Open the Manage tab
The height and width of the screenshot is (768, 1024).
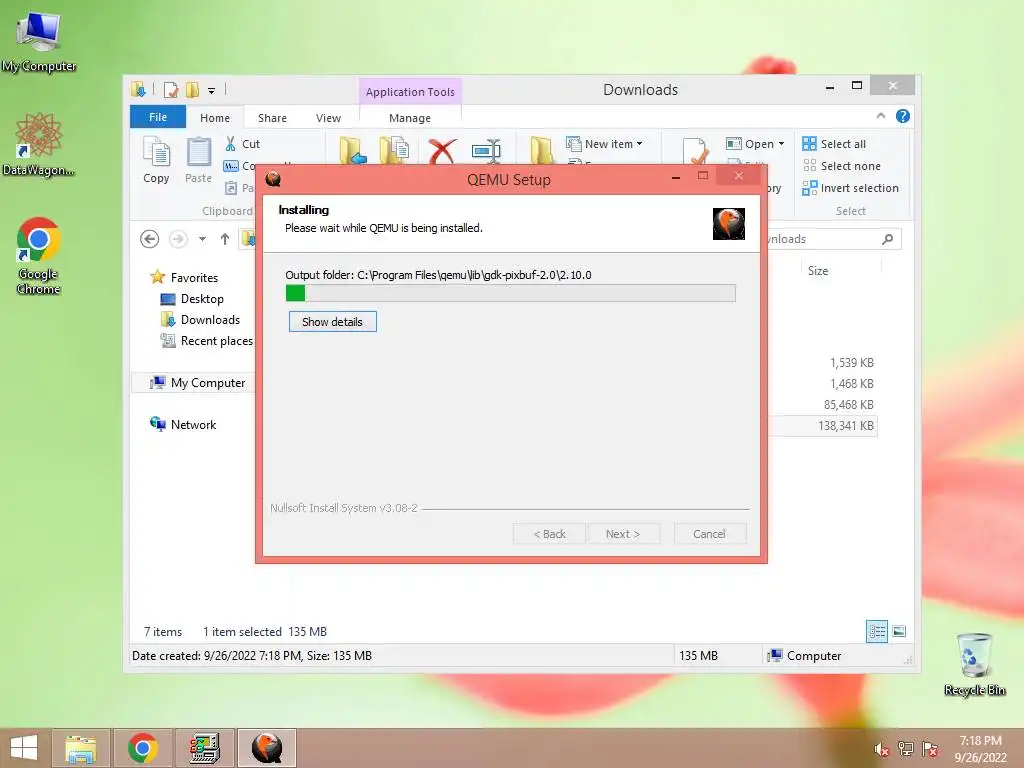tap(410, 118)
